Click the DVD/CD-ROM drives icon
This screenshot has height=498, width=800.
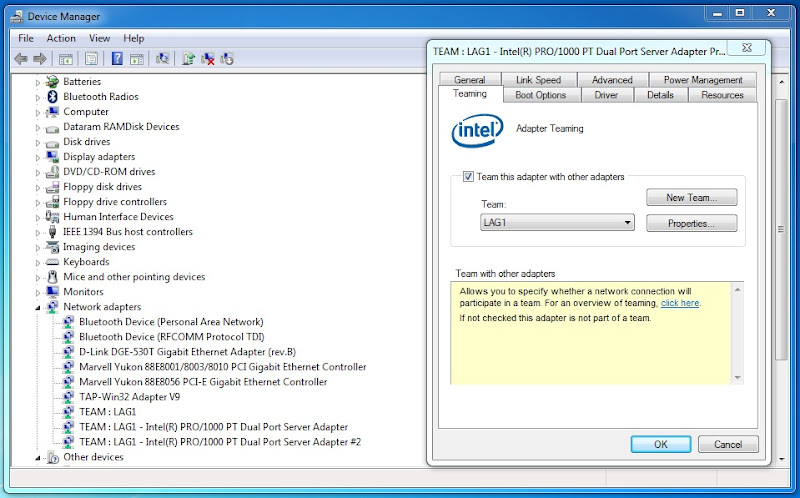(52, 172)
